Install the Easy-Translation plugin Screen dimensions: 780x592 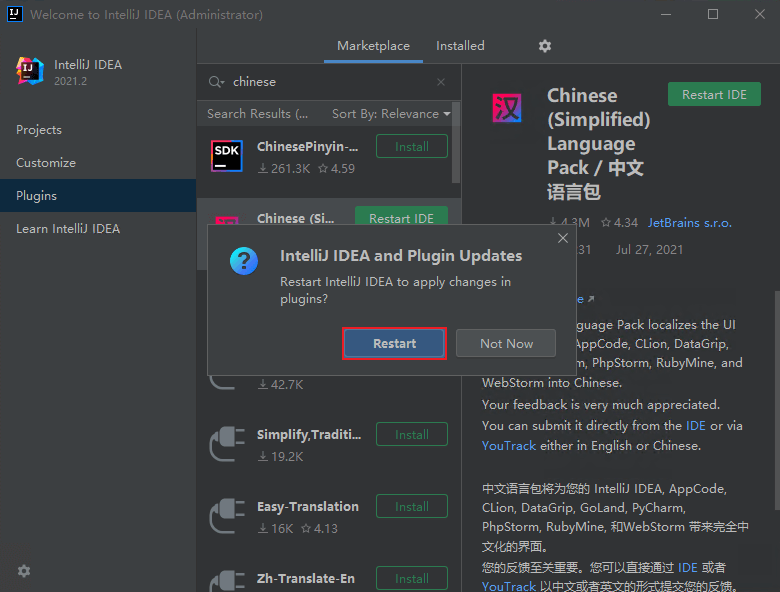click(412, 506)
